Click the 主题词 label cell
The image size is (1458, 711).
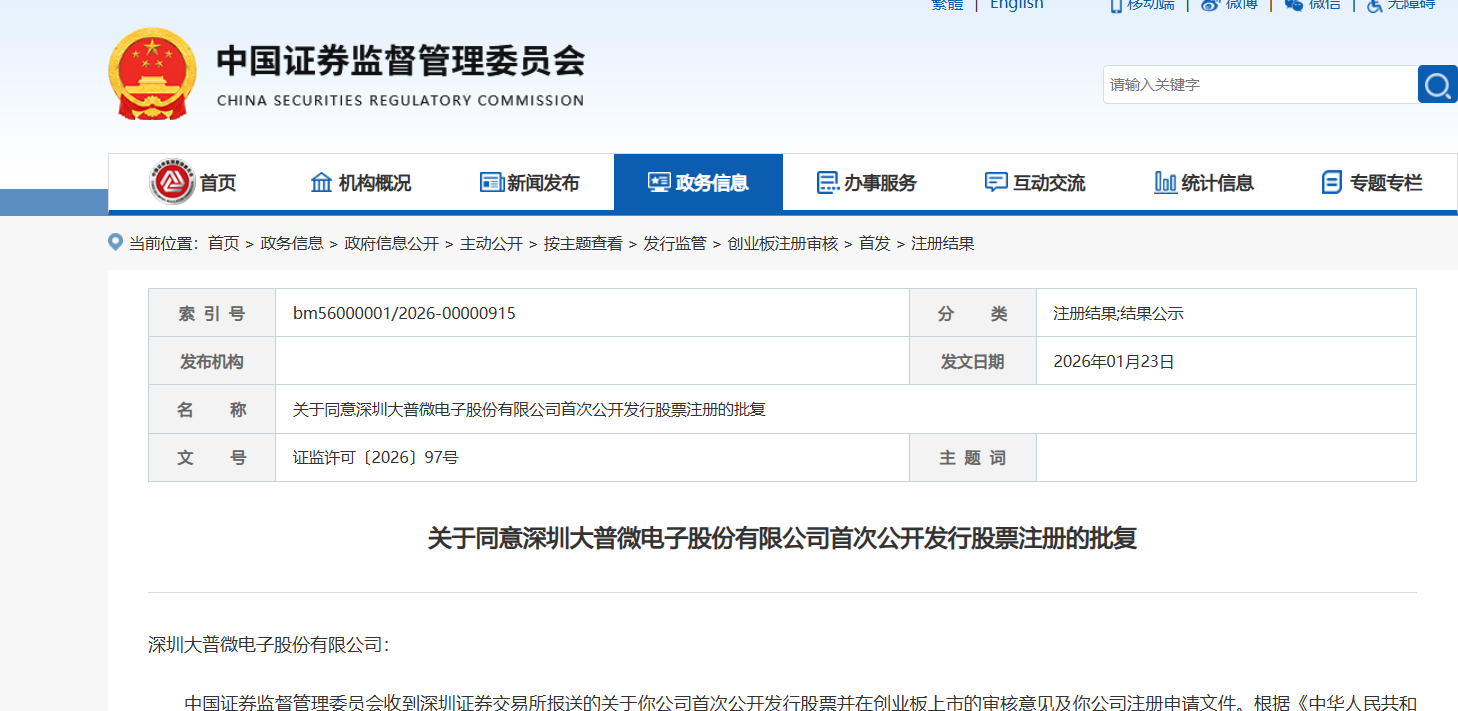[973, 457]
